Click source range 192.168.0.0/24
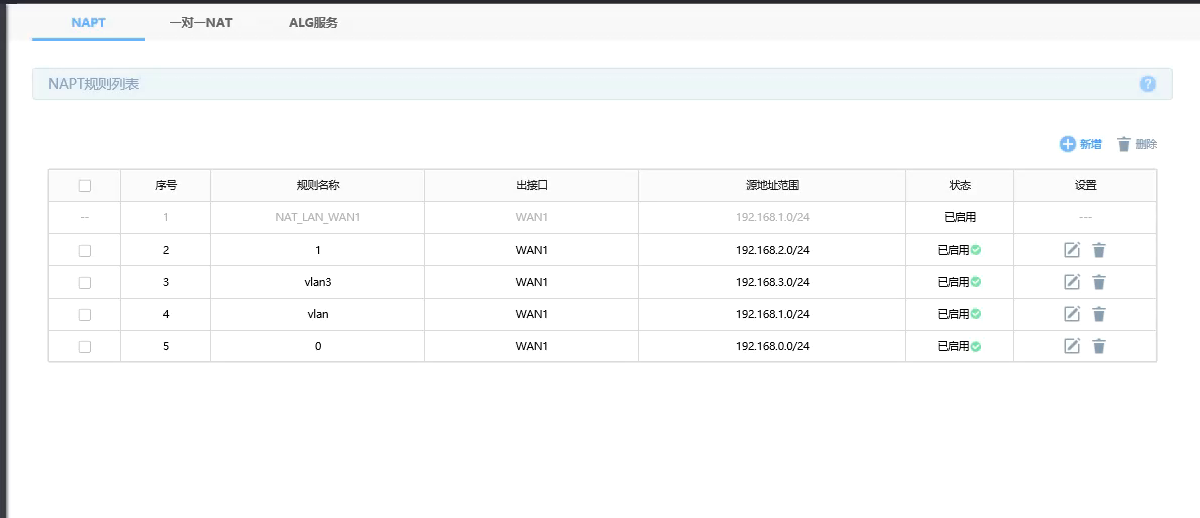 772,346
